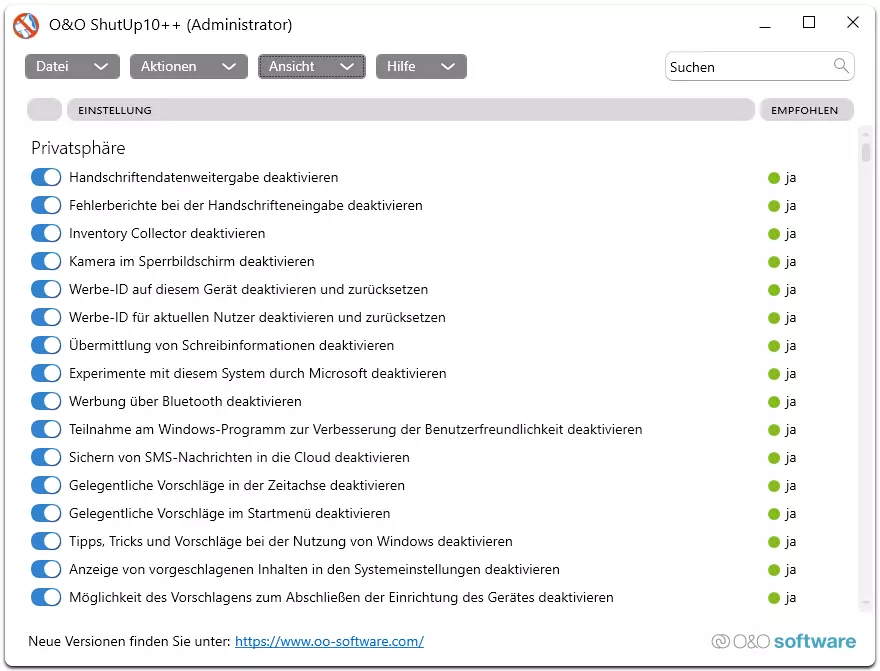Toggle Gelegentliche Vorschläge in der Zeitachse switch
The height and width of the screenshot is (671, 880).
click(x=46, y=486)
